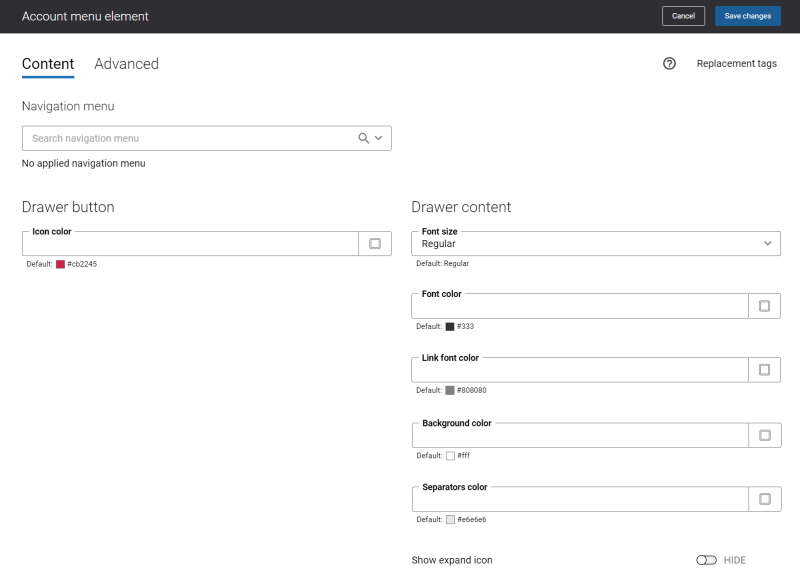Viewport: 800px width, 578px height.
Task: Click the Save changes button
Action: (x=747, y=16)
